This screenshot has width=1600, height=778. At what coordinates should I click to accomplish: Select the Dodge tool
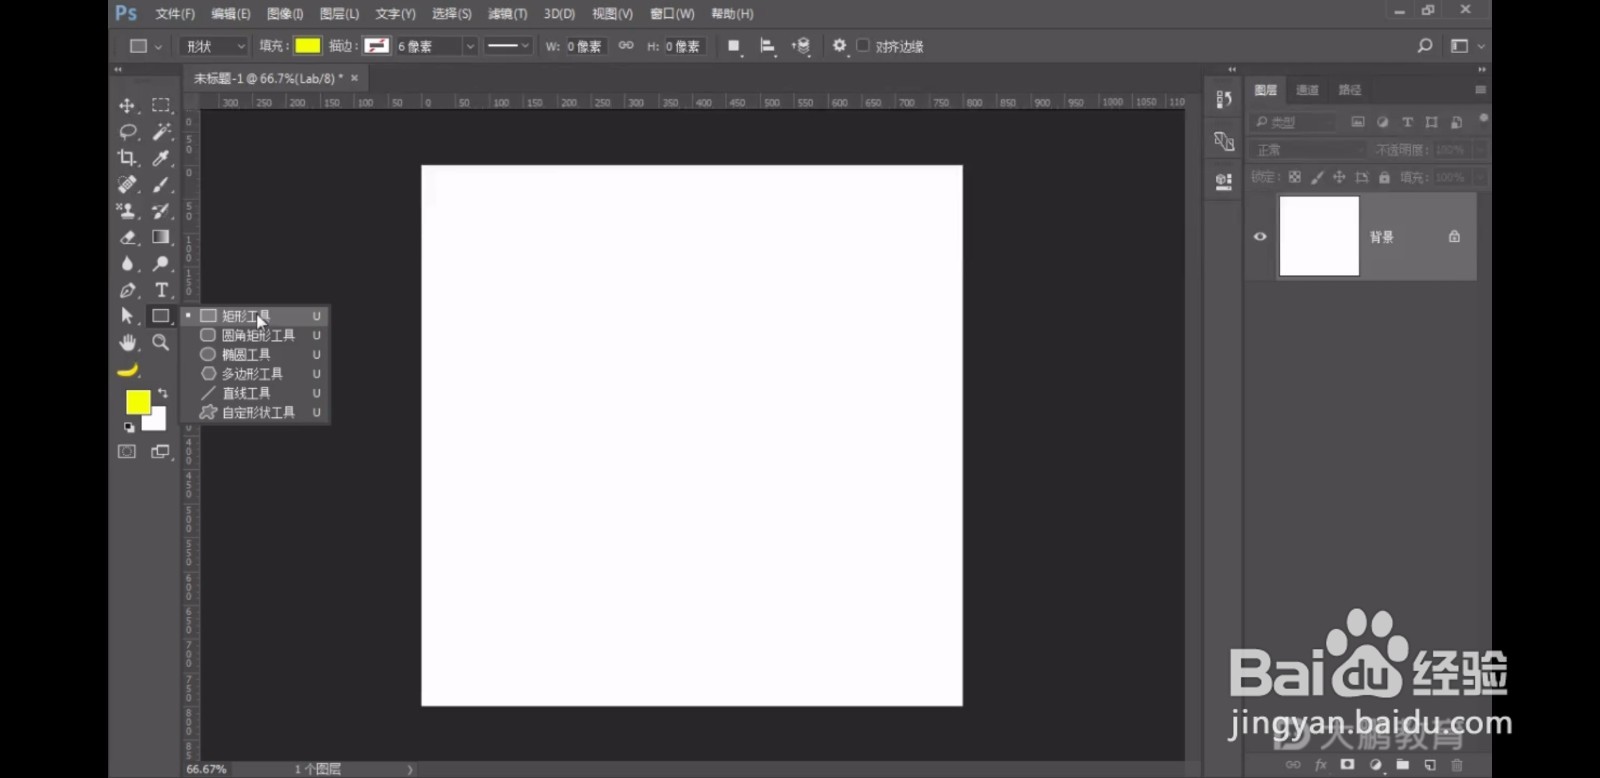[x=160, y=263]
